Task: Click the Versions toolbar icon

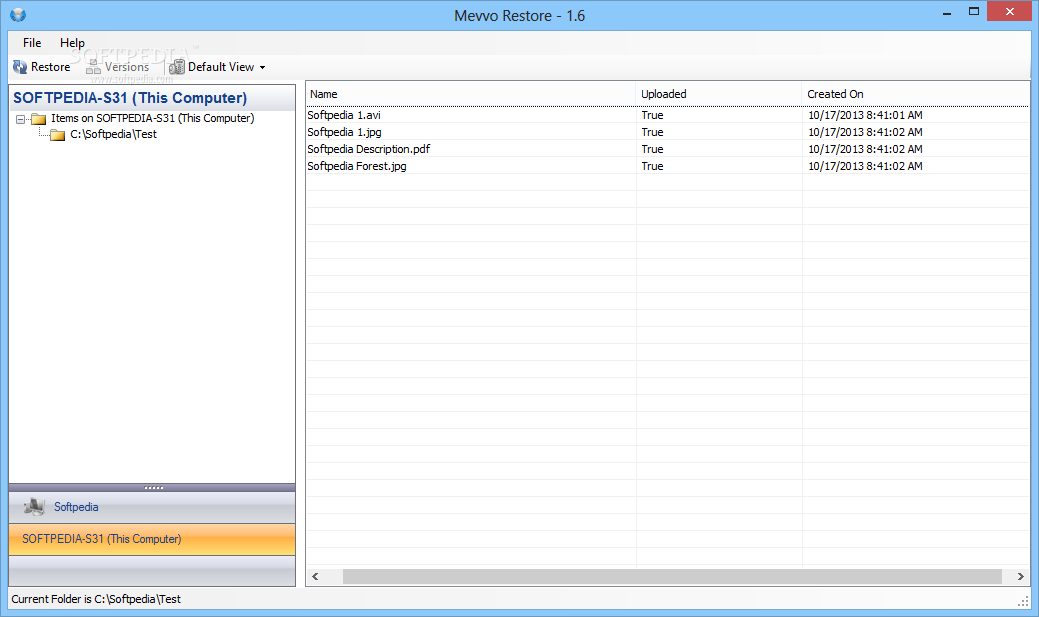Action: point(93,67)
